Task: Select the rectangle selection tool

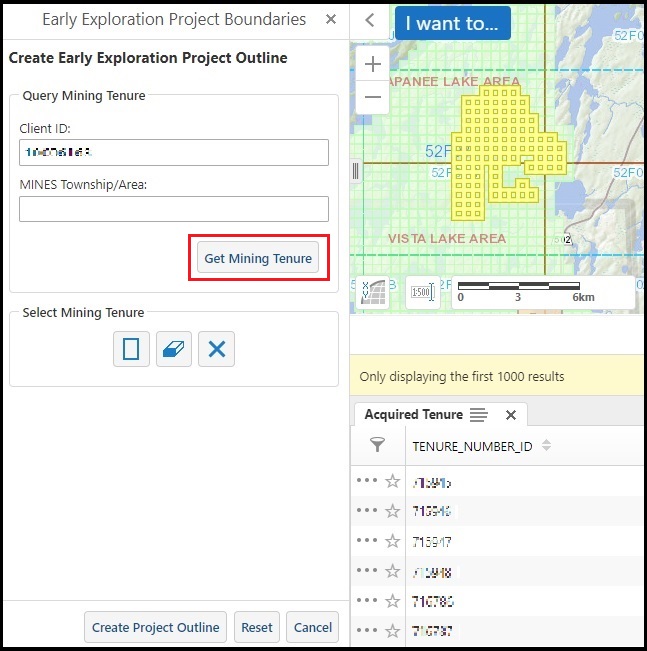Action: 131,349
